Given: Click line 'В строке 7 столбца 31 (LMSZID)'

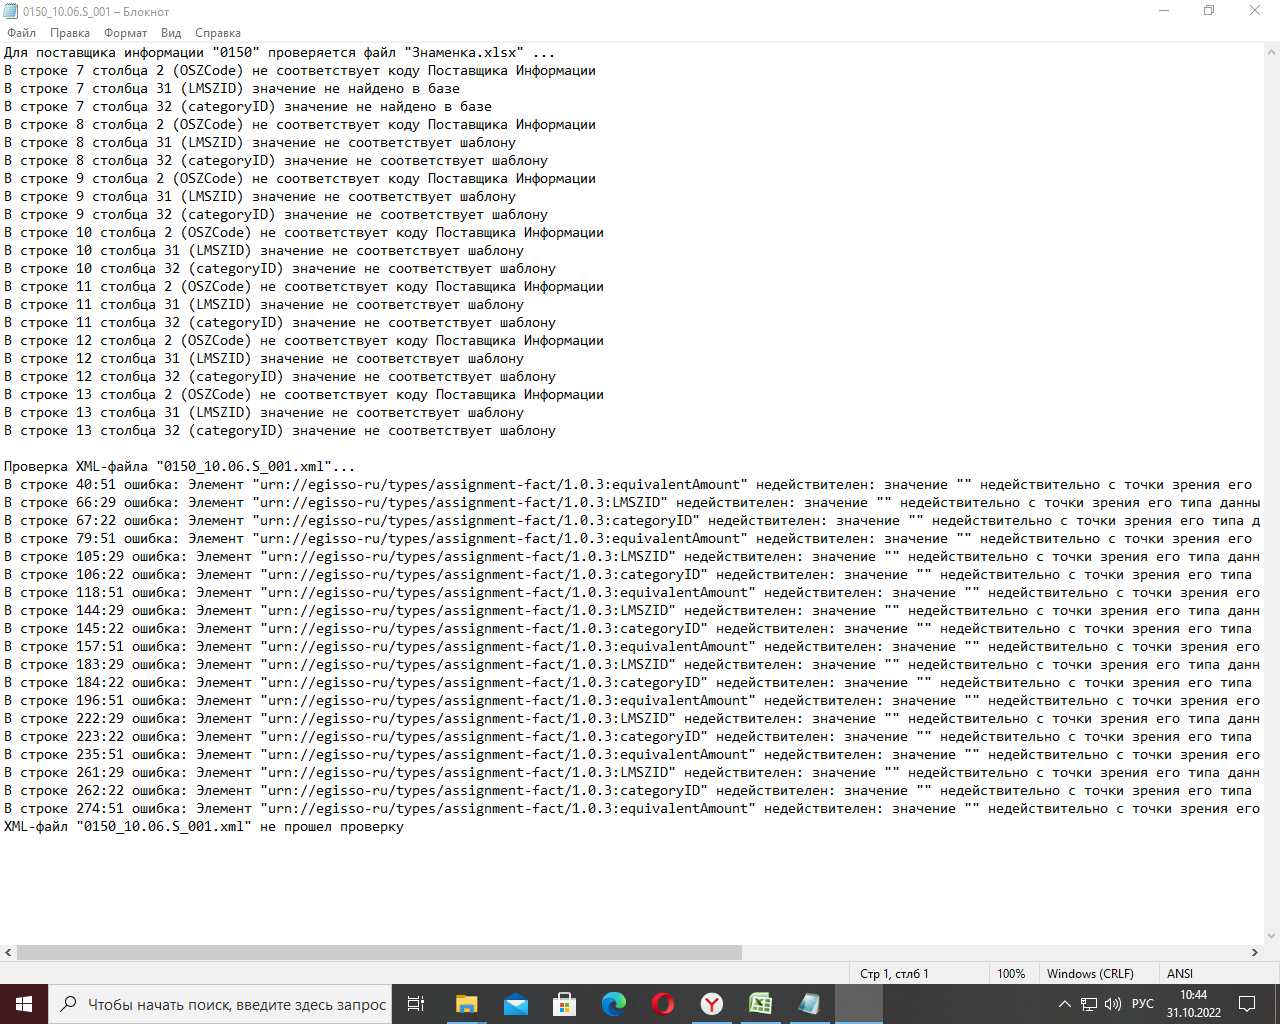Looking at the screenshot, I should click(232, 89).
